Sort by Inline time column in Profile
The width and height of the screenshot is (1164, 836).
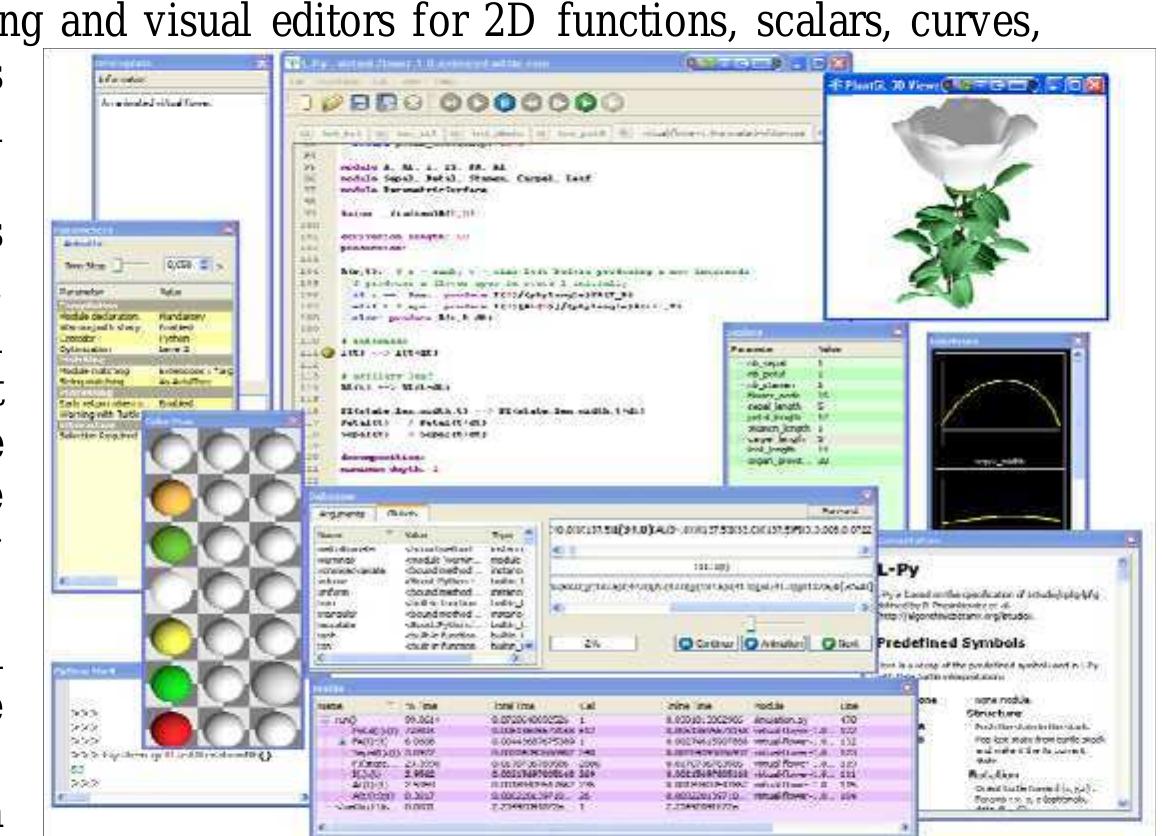[x=707, y=705]
